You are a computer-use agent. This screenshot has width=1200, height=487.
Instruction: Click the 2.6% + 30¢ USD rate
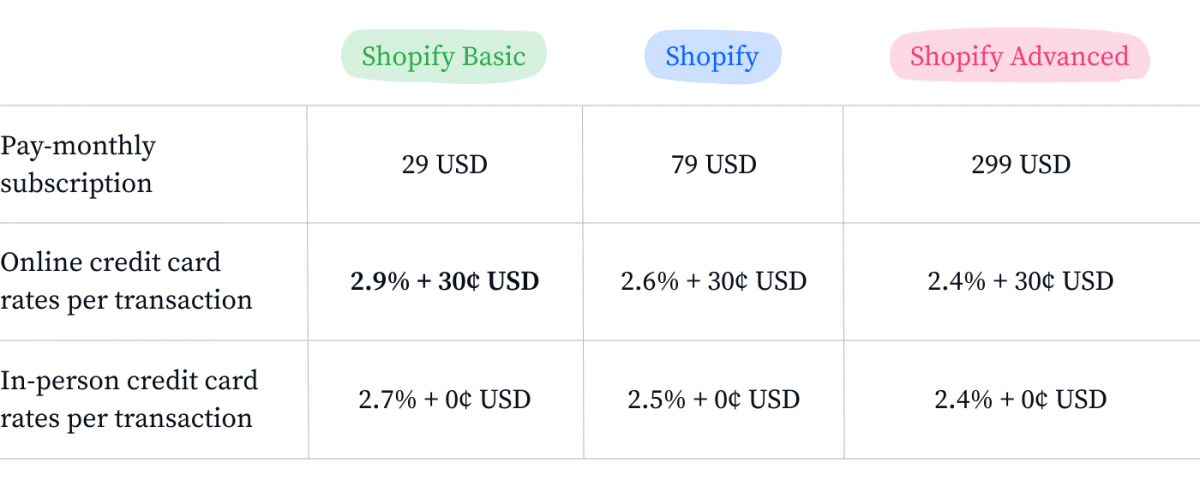click(714, 282)
